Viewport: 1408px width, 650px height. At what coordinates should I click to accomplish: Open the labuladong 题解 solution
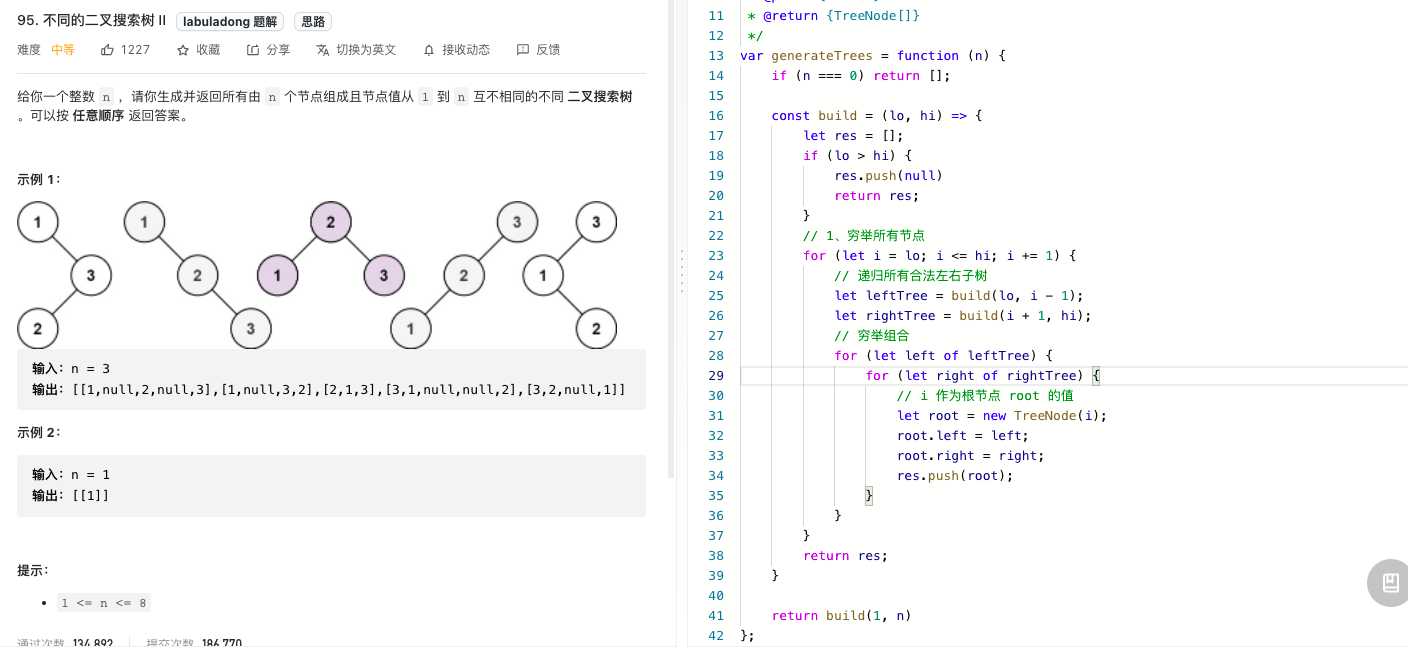point(230,21)
